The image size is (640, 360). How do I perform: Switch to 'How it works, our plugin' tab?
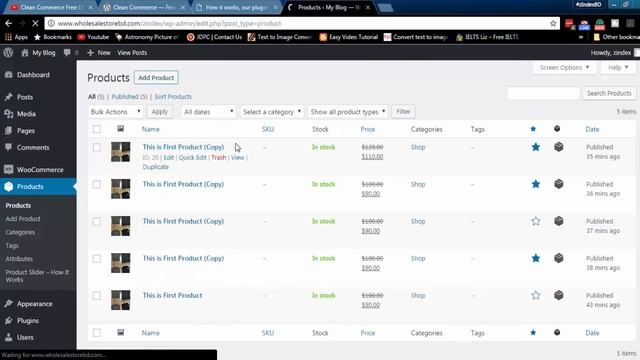tap(236, 7)
